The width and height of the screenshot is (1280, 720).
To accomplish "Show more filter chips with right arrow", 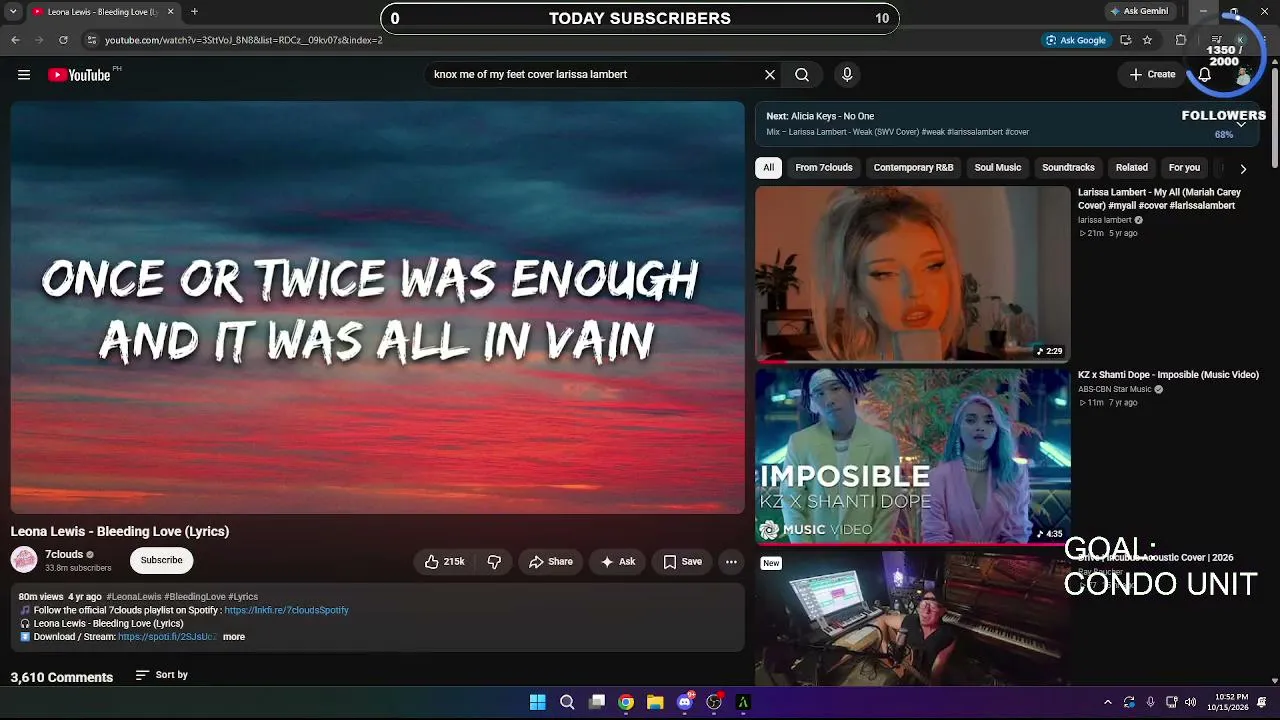I will click(1243, 169).
